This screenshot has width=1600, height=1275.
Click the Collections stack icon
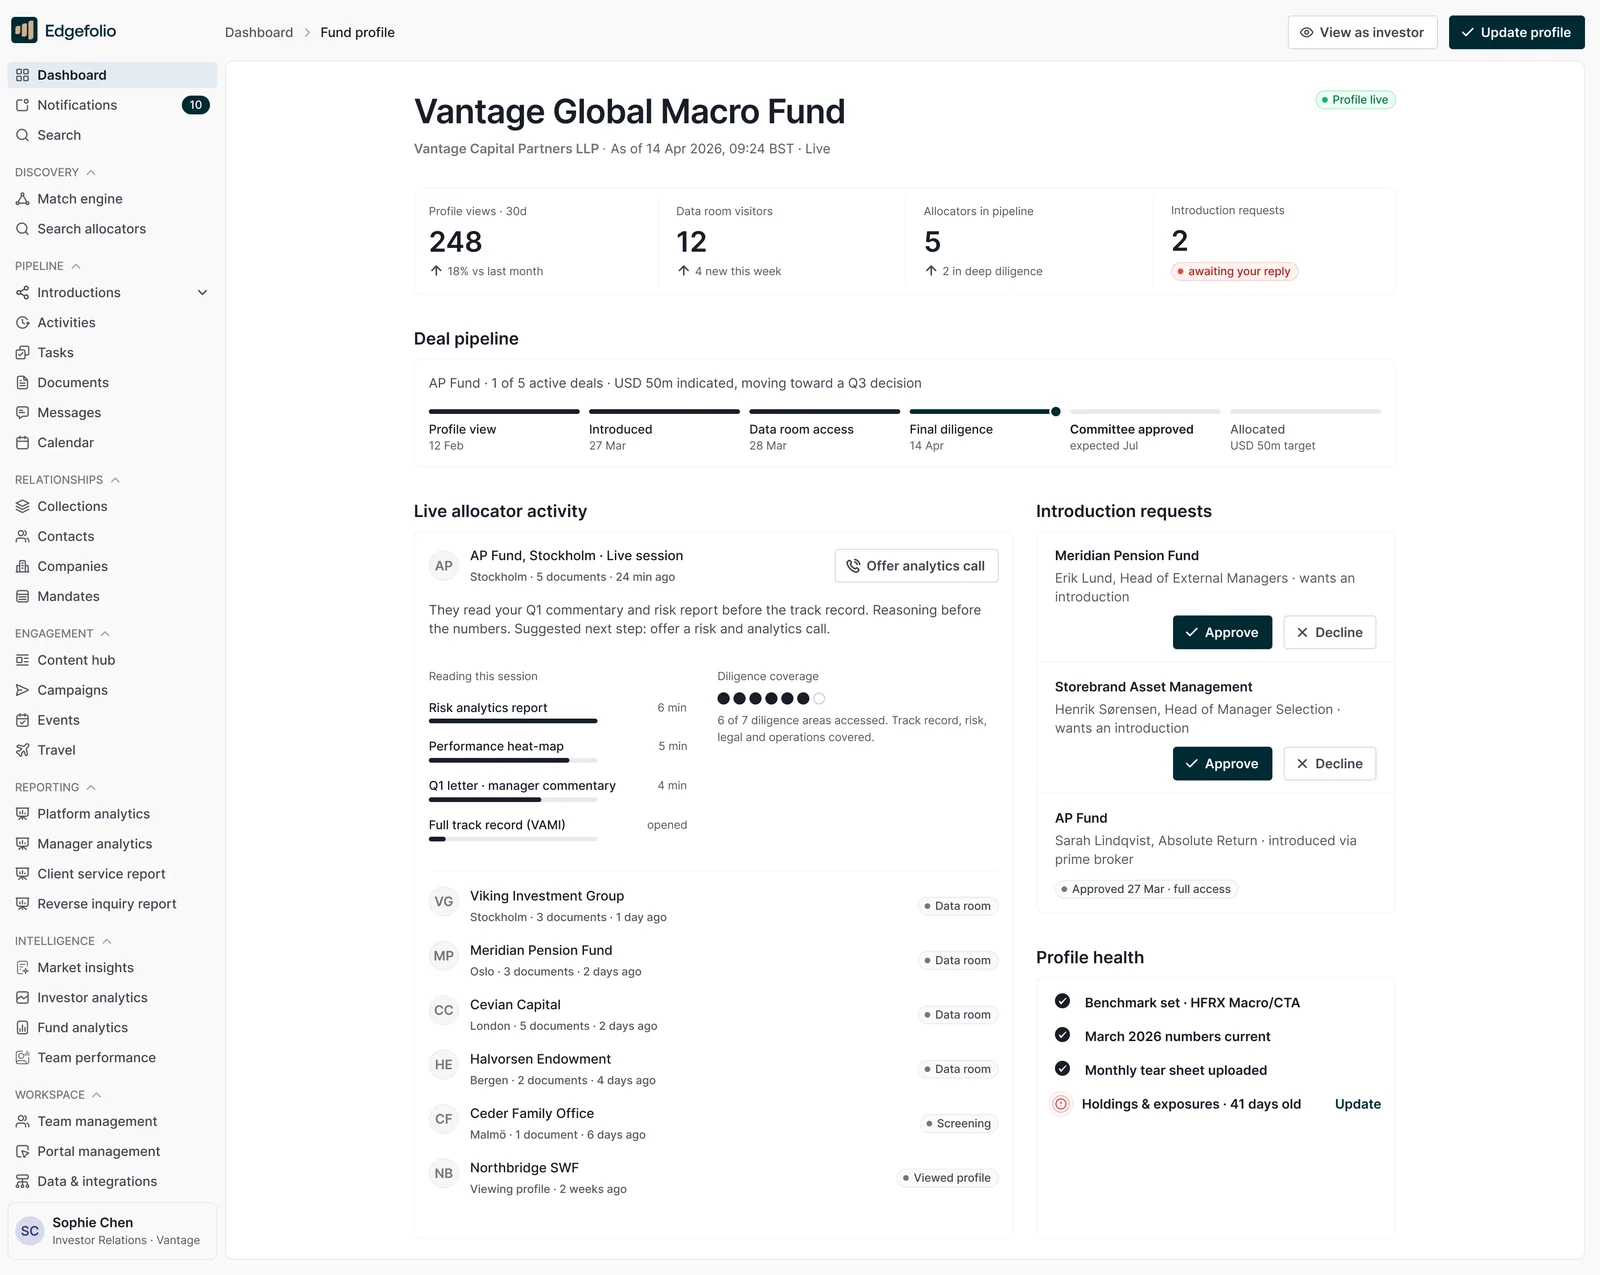(x=22, y=507)
